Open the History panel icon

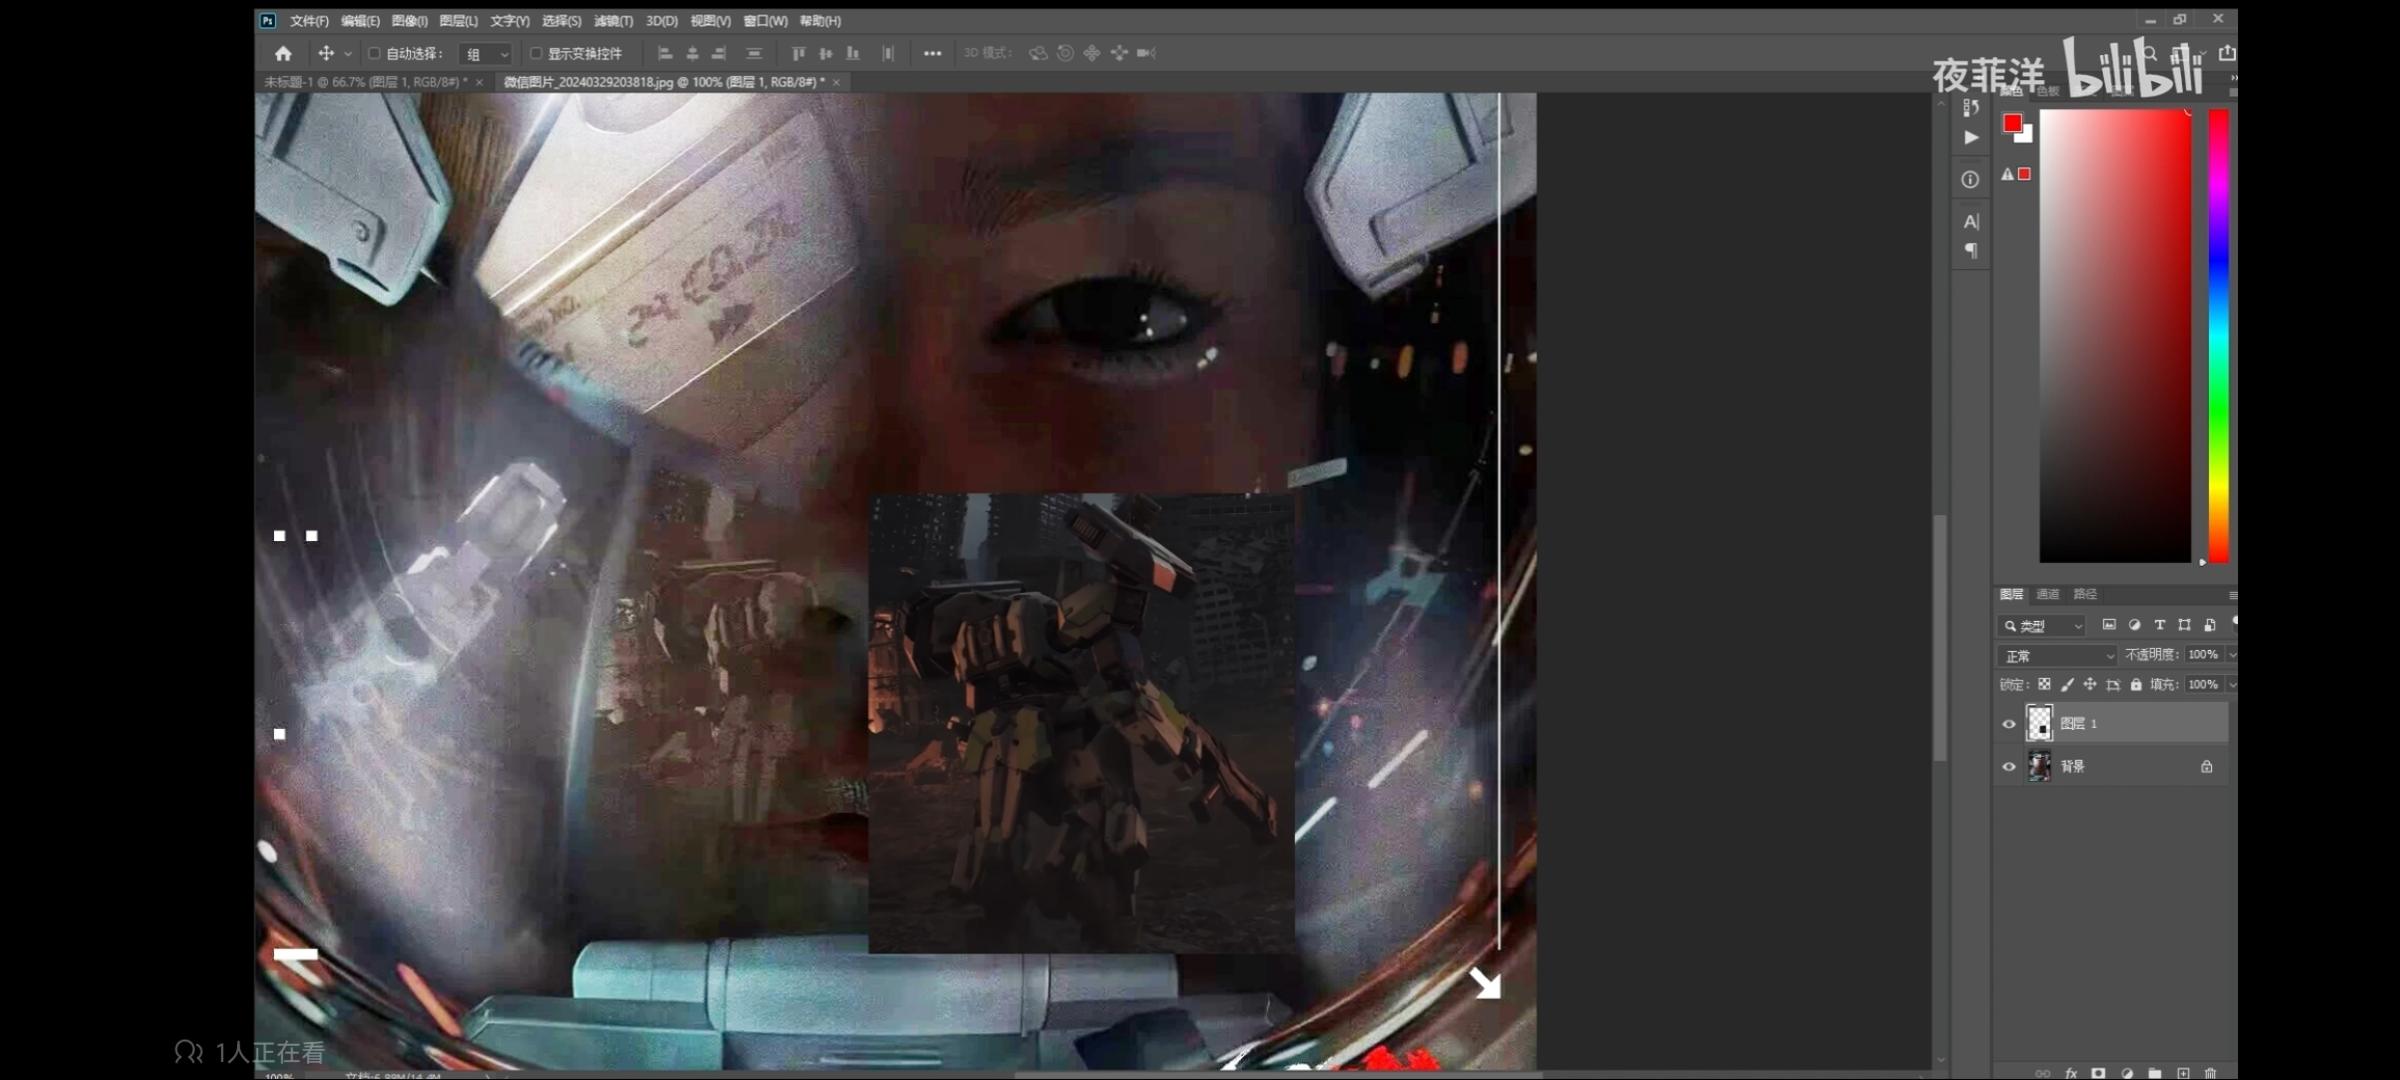tap(1970, 107)
